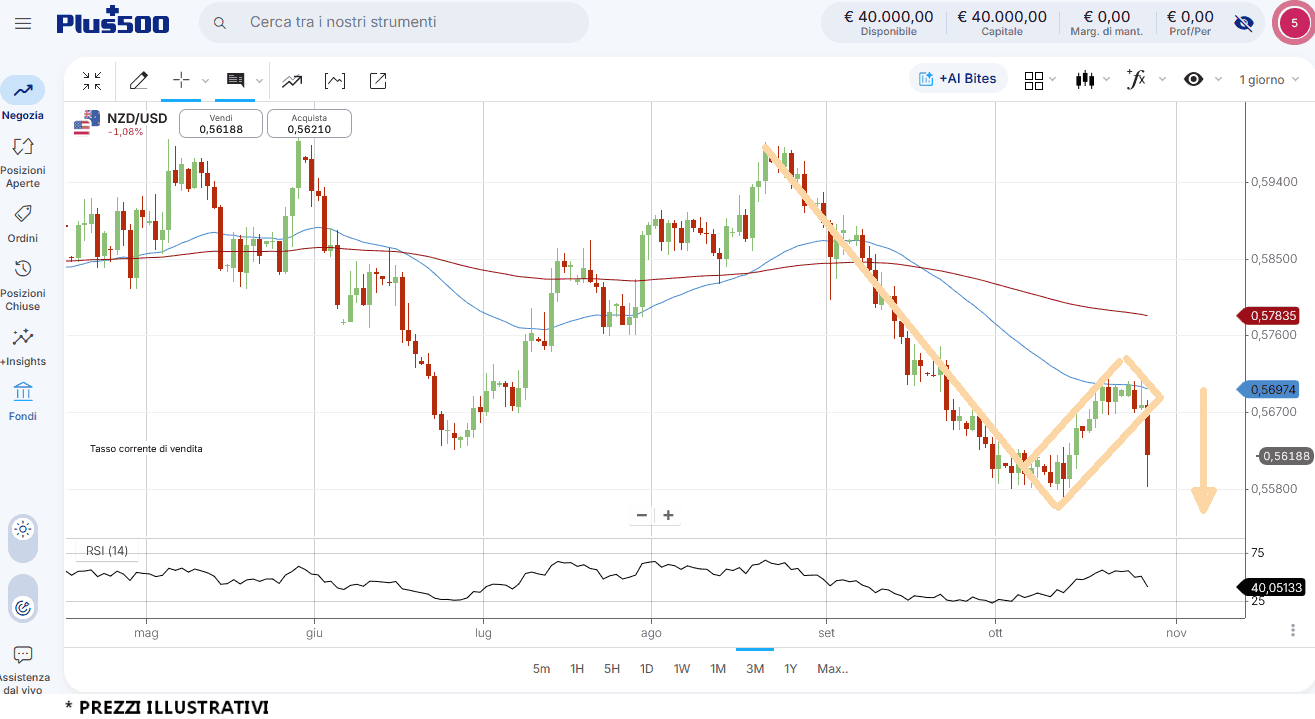Open the notifications badge showing 5
The image size is (1315, 719).
[x=1294, y=23]
